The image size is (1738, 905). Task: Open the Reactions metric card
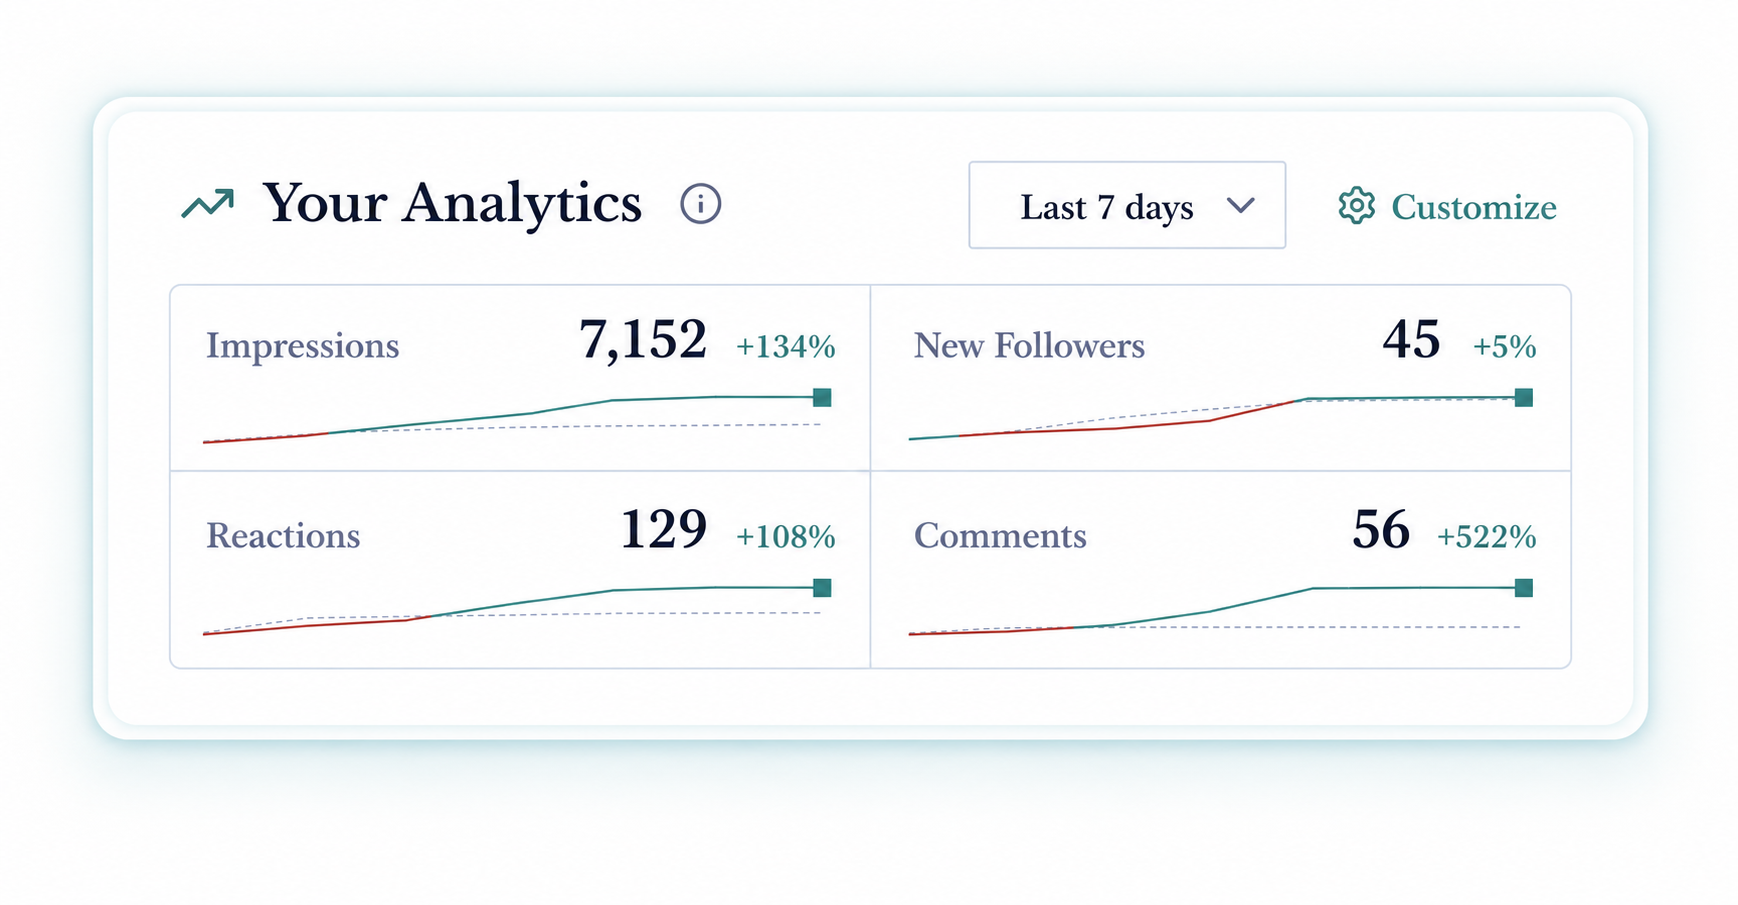pos(520,569)
